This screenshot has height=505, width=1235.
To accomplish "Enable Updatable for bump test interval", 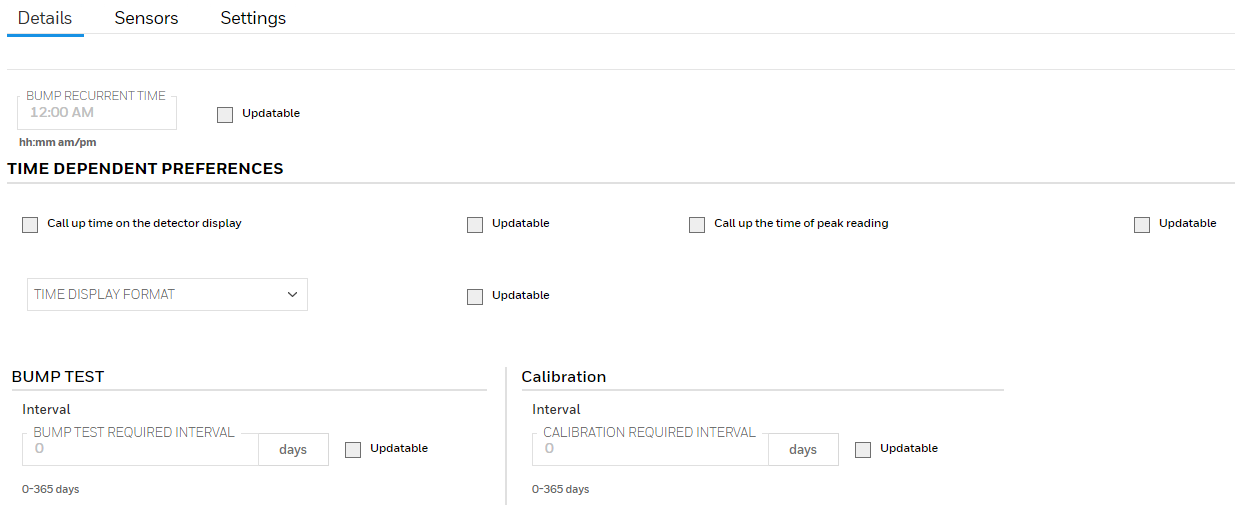I will [x=353, y=450].
